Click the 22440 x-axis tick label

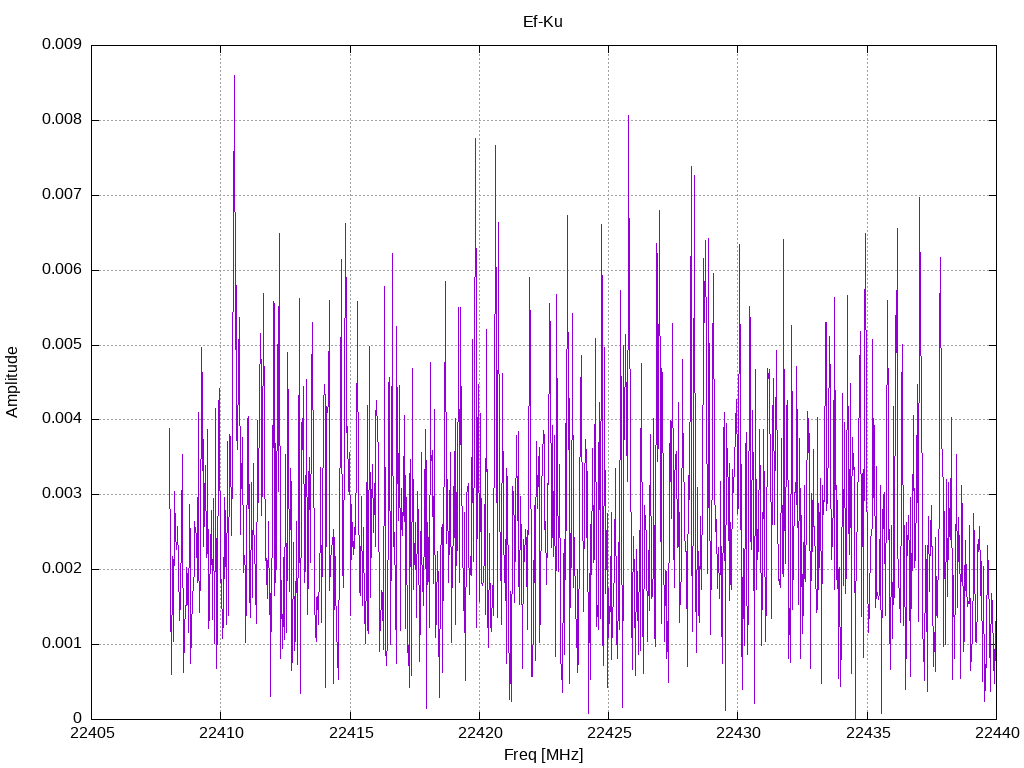(997, 733)
